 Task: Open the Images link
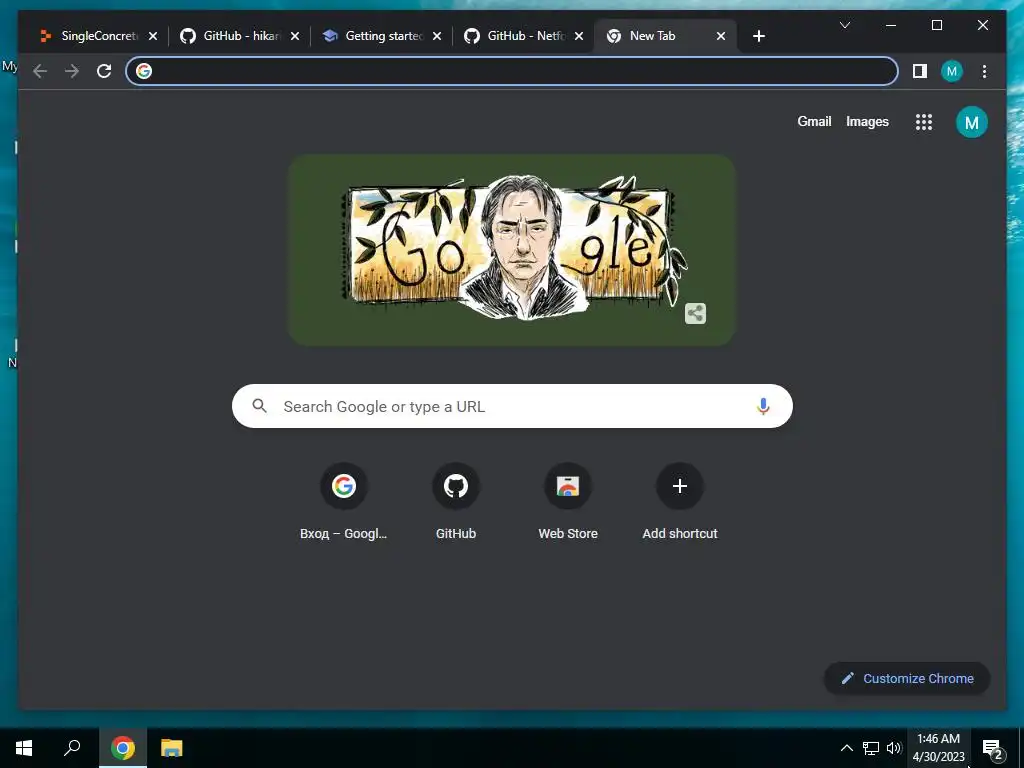[x=867, y=121]
